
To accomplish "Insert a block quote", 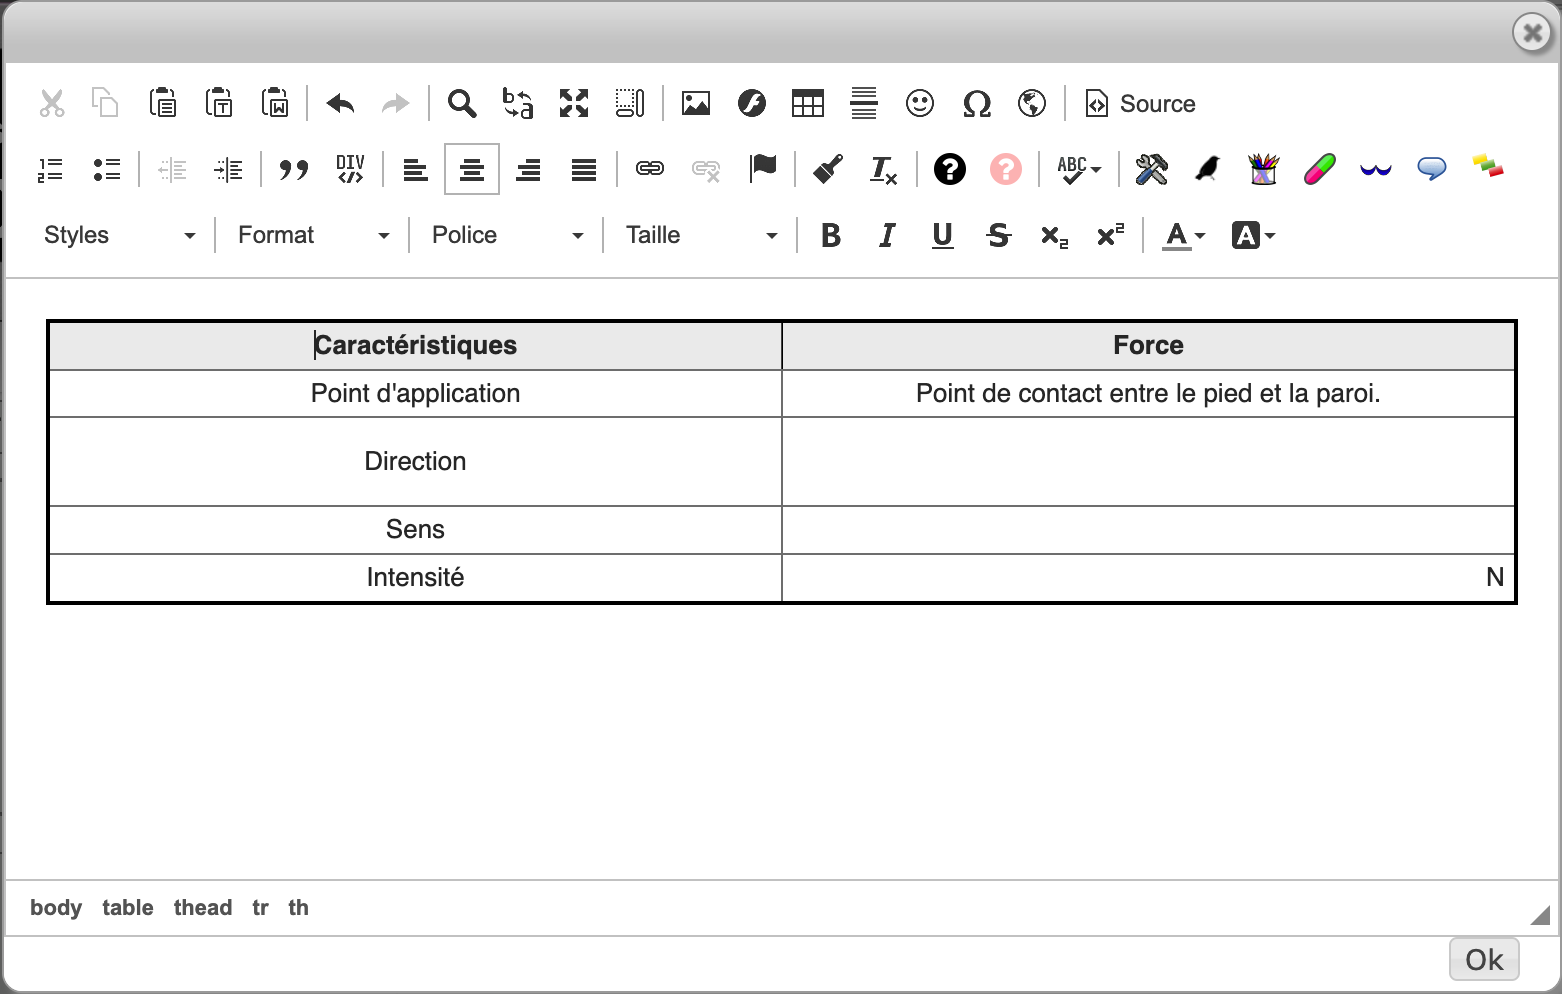I will (x=293, y=170).
